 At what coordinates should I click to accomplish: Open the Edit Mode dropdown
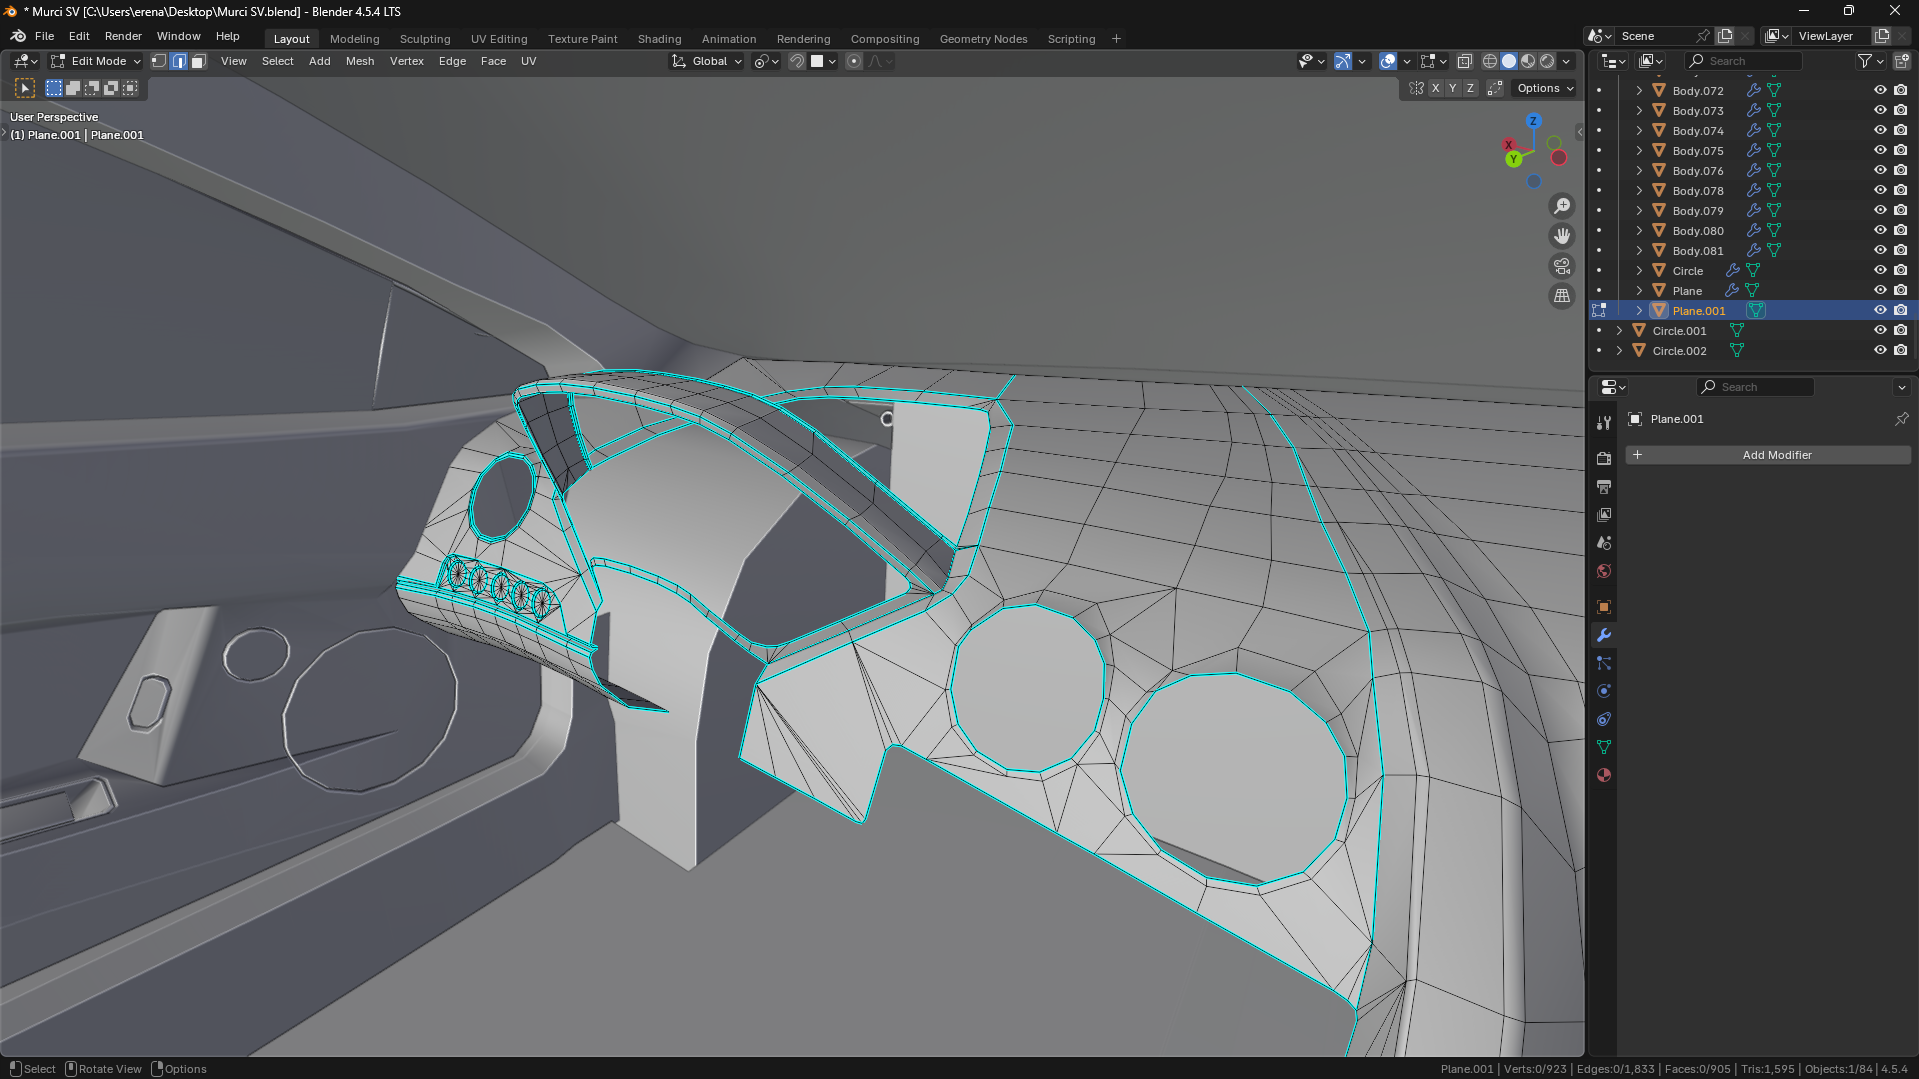click(97, 61)
